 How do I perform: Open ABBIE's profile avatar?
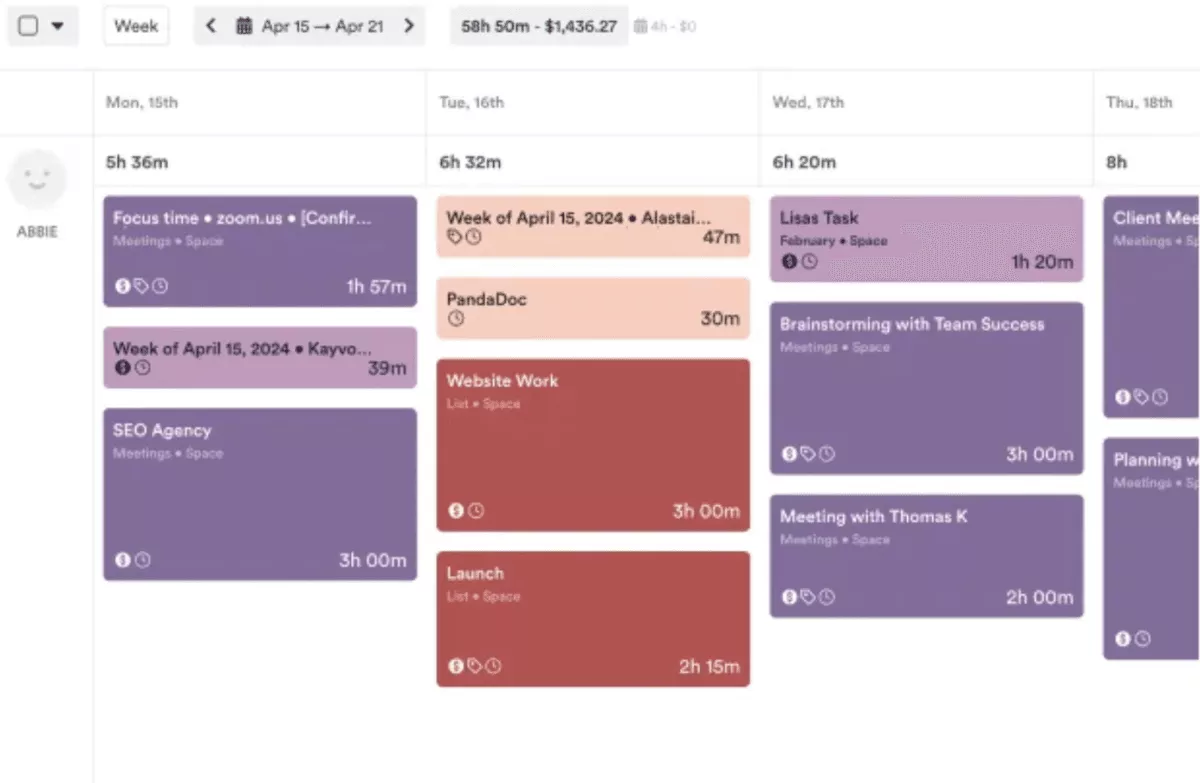coord(37,178)
